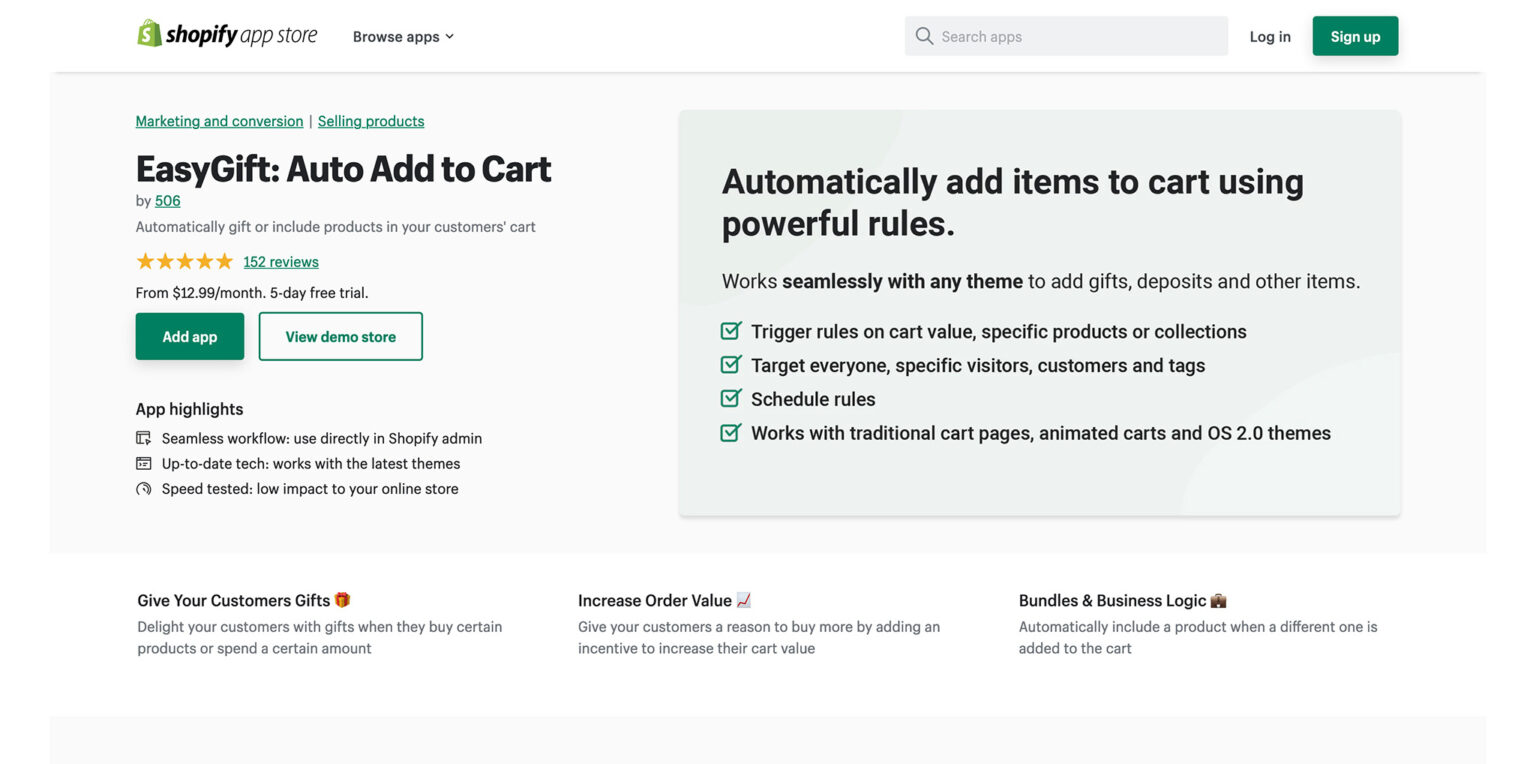
Task: Click the Add app button
Action: (189, 336)
